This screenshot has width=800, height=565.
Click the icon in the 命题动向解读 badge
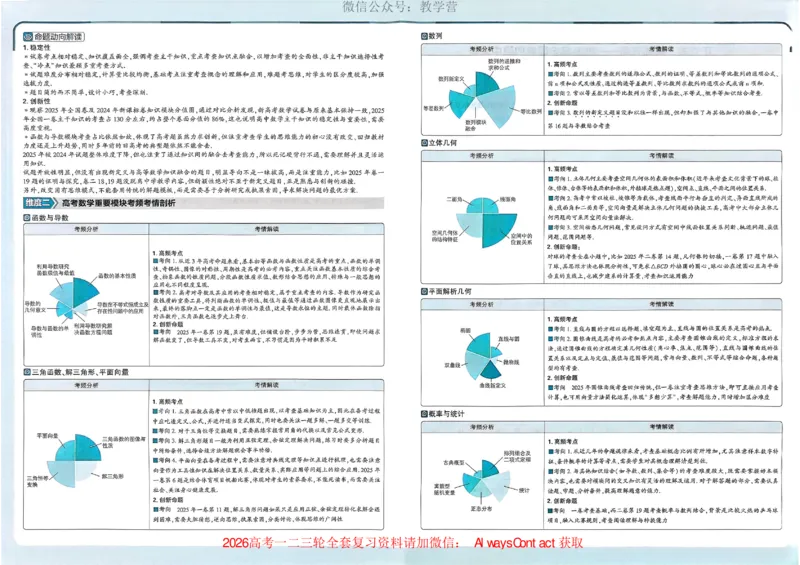click(x=28, y=37)
